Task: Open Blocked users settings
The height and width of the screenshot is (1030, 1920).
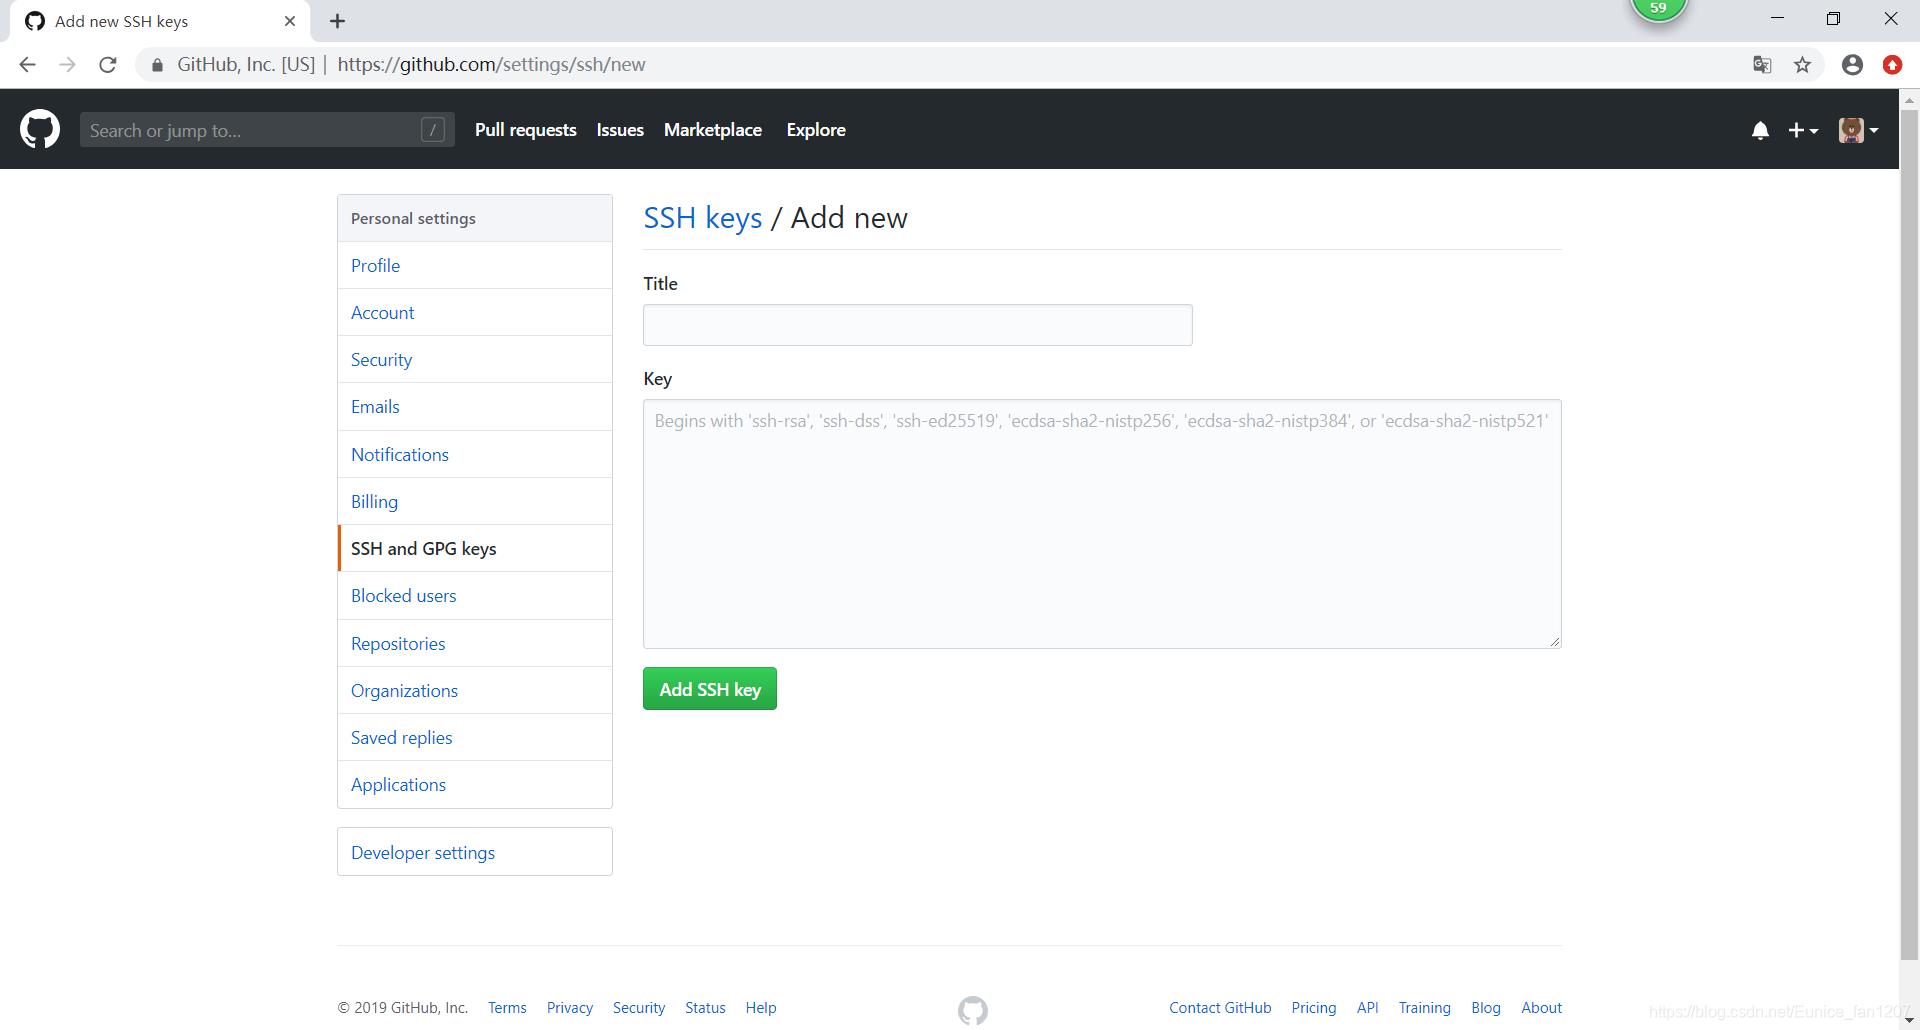Action: pyautogui.click(x=475, y=595)
